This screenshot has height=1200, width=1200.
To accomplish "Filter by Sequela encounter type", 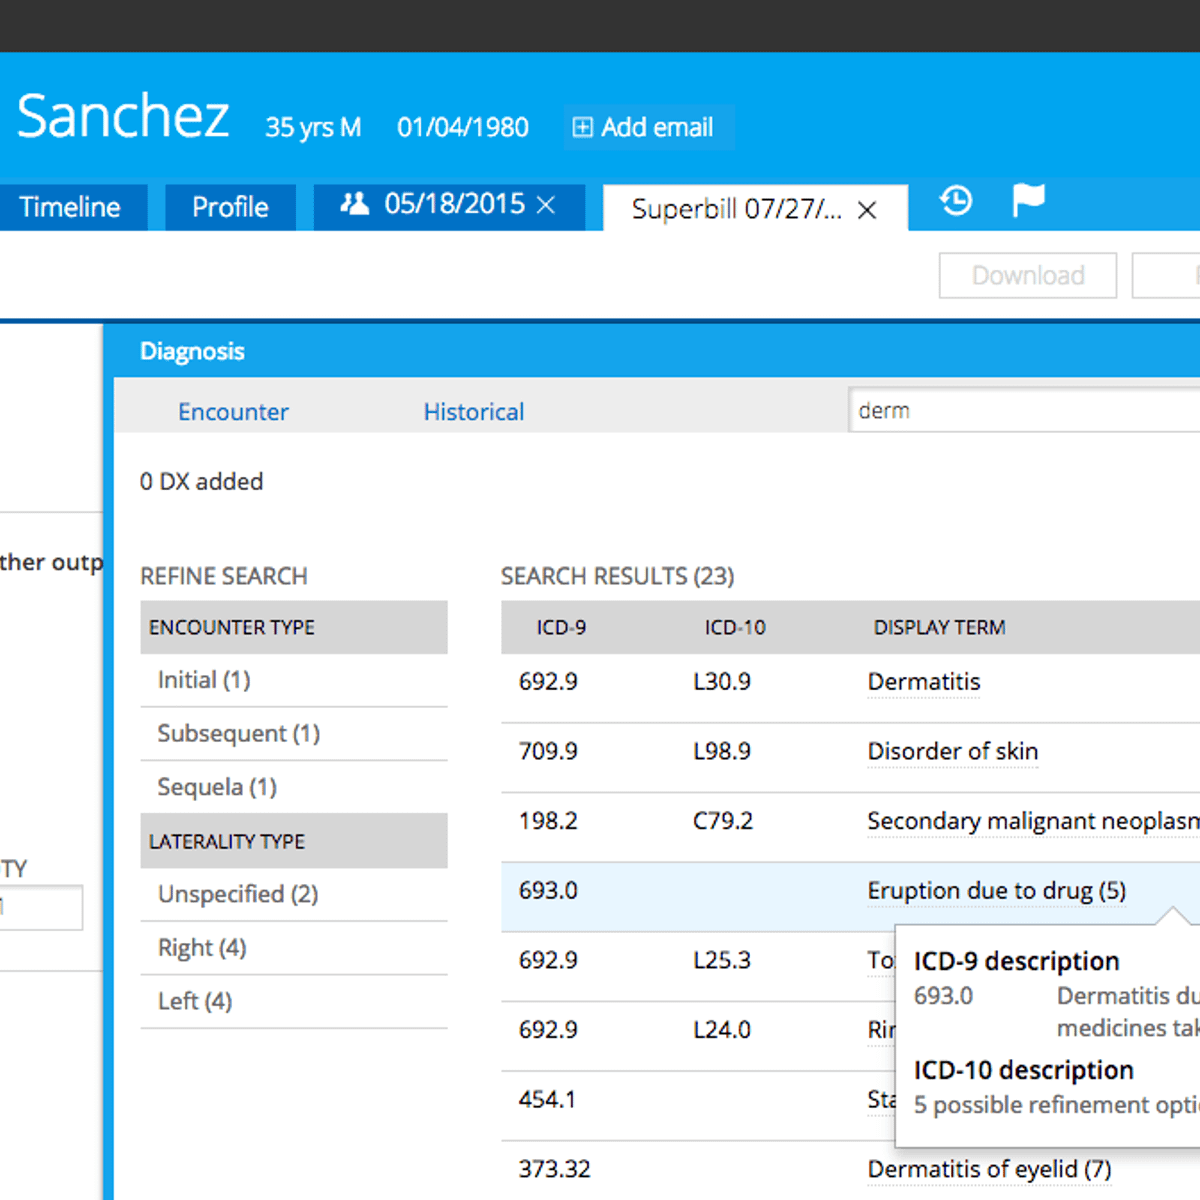I will tap(217, 788).
